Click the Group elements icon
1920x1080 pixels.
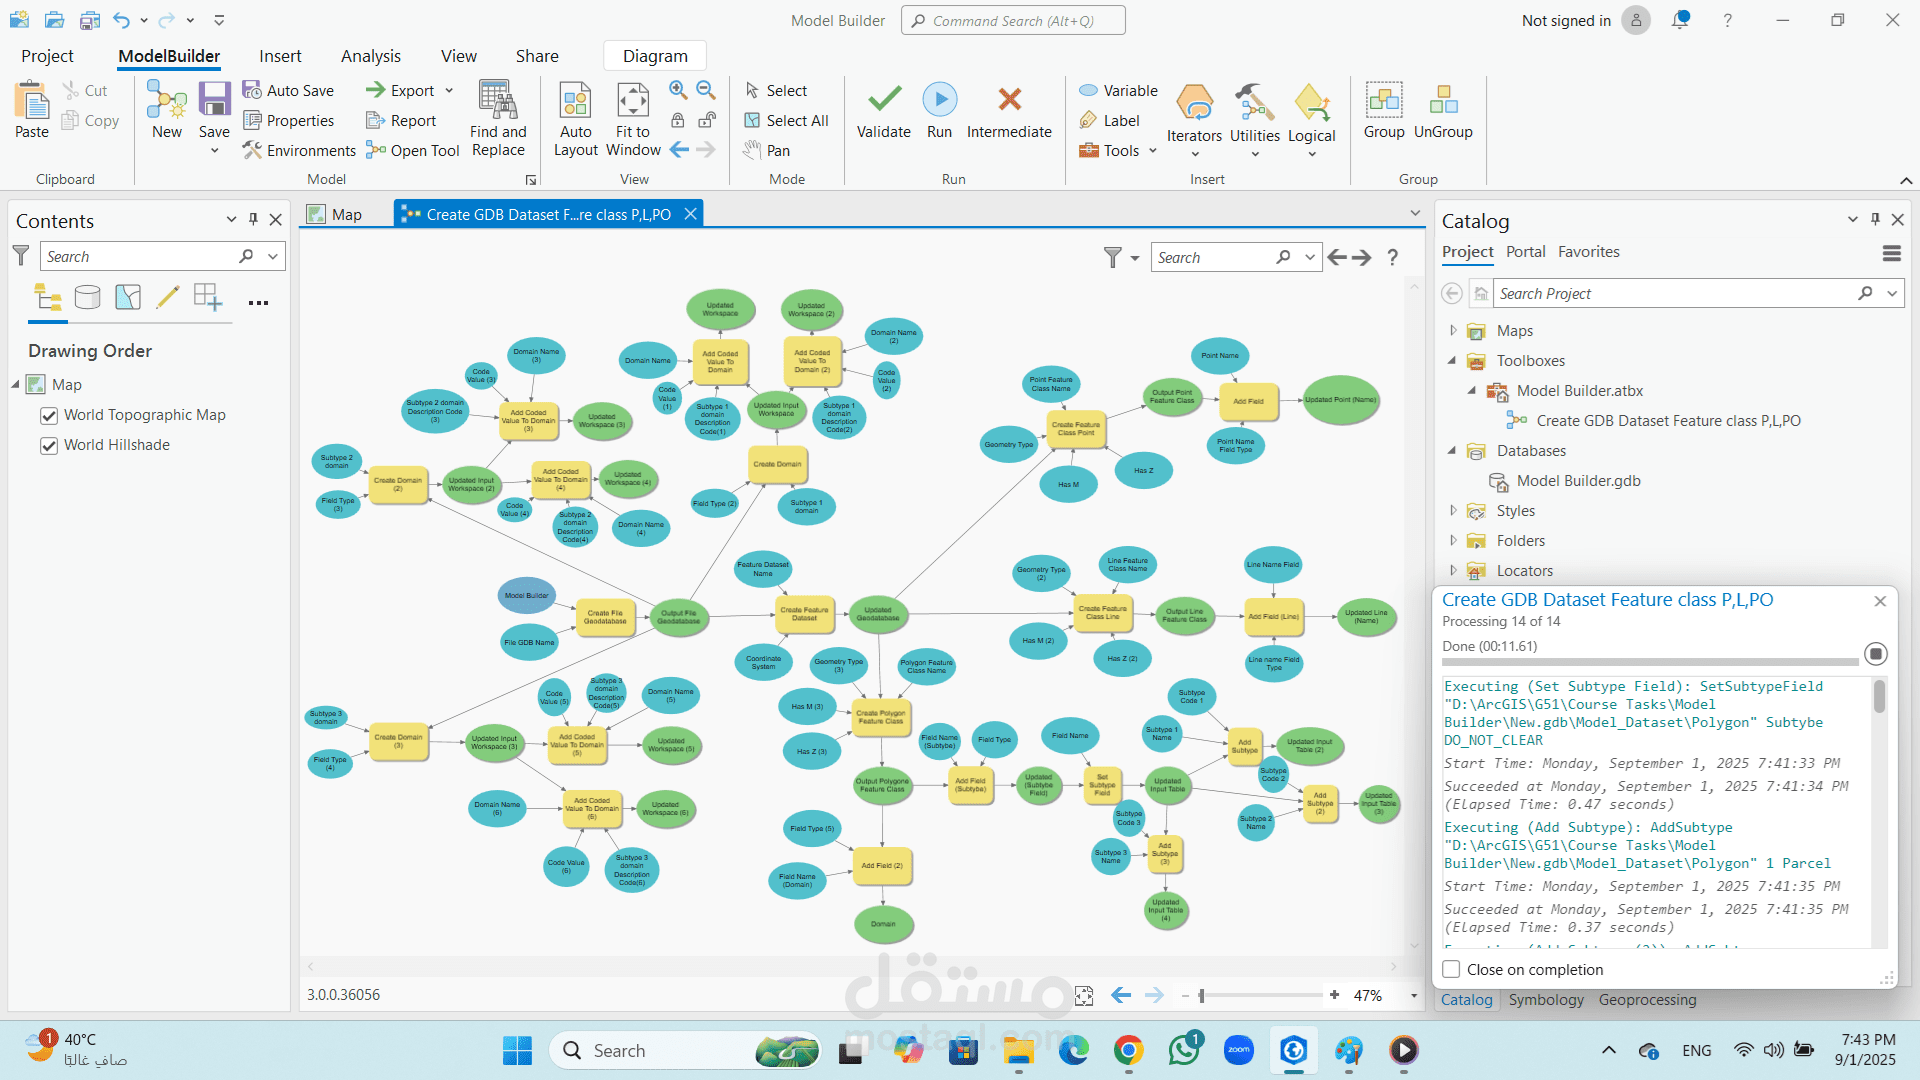tap(1384, 100)
